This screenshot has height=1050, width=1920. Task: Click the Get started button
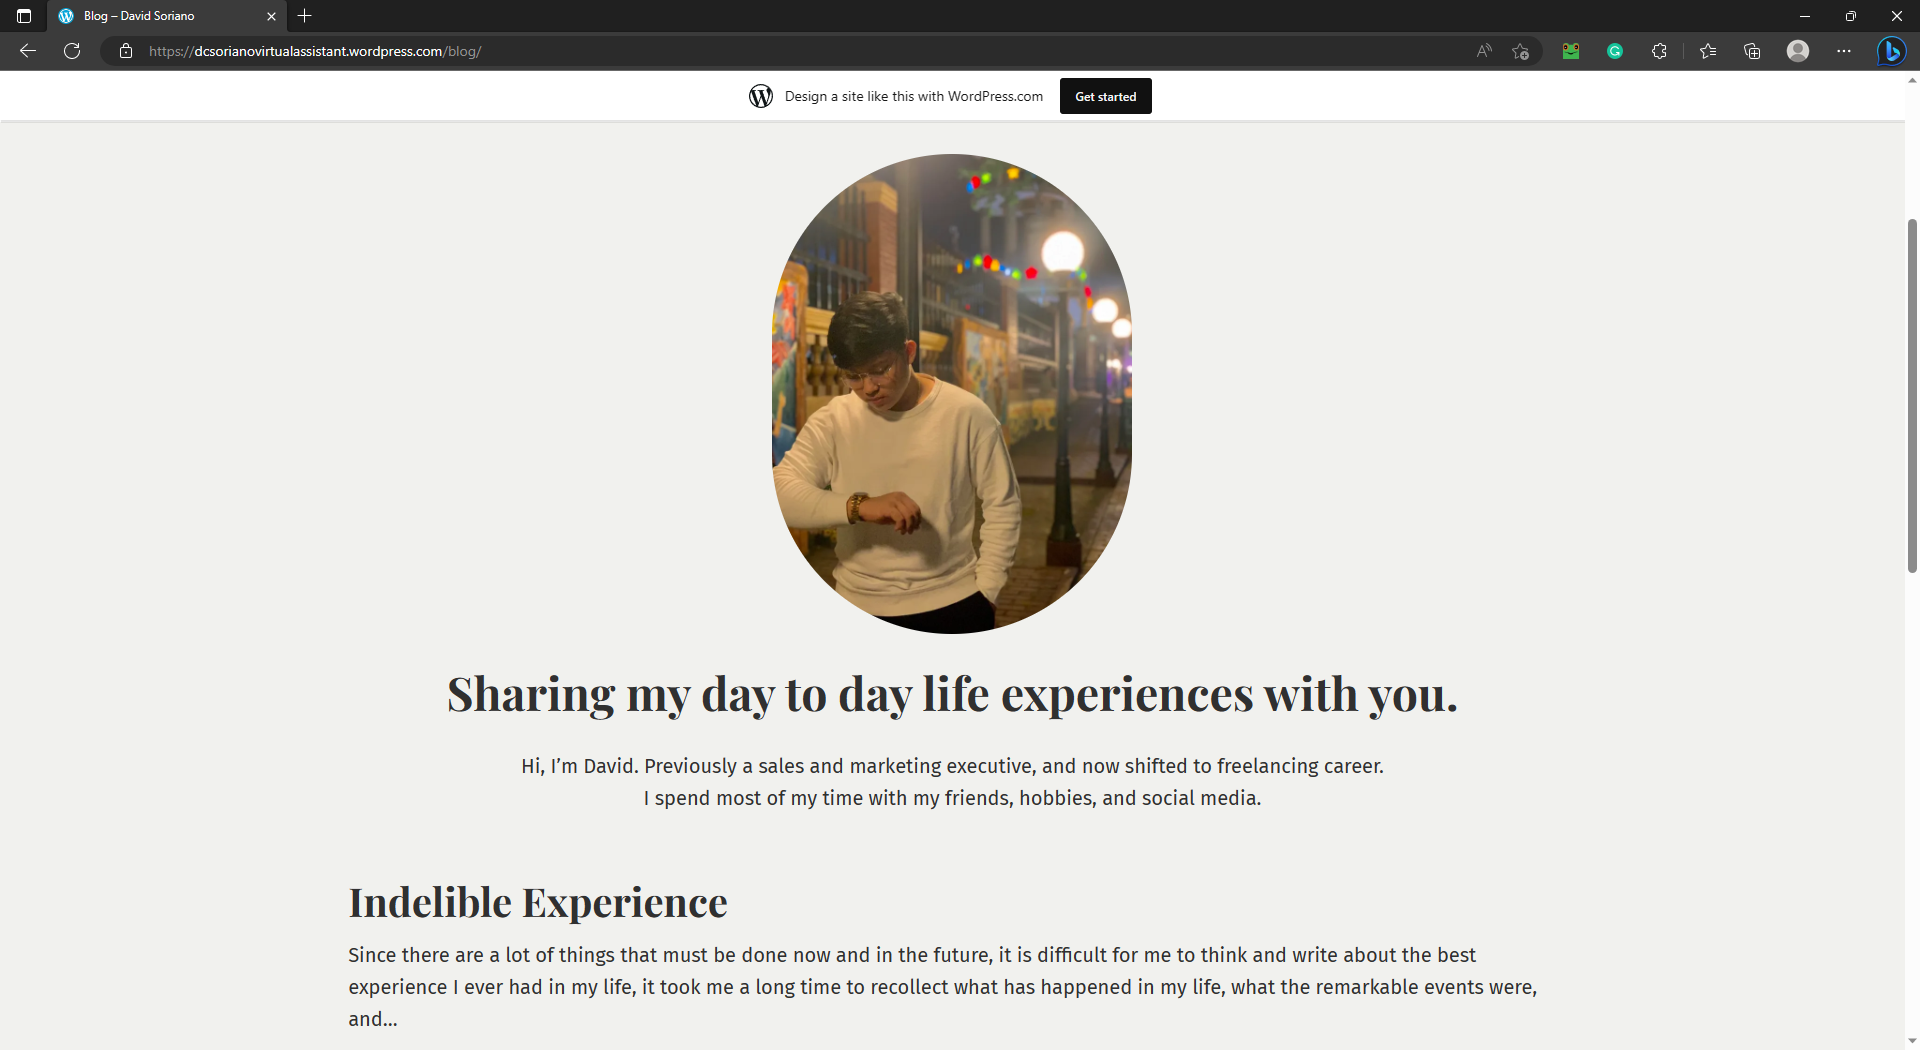coord(1105,96)
